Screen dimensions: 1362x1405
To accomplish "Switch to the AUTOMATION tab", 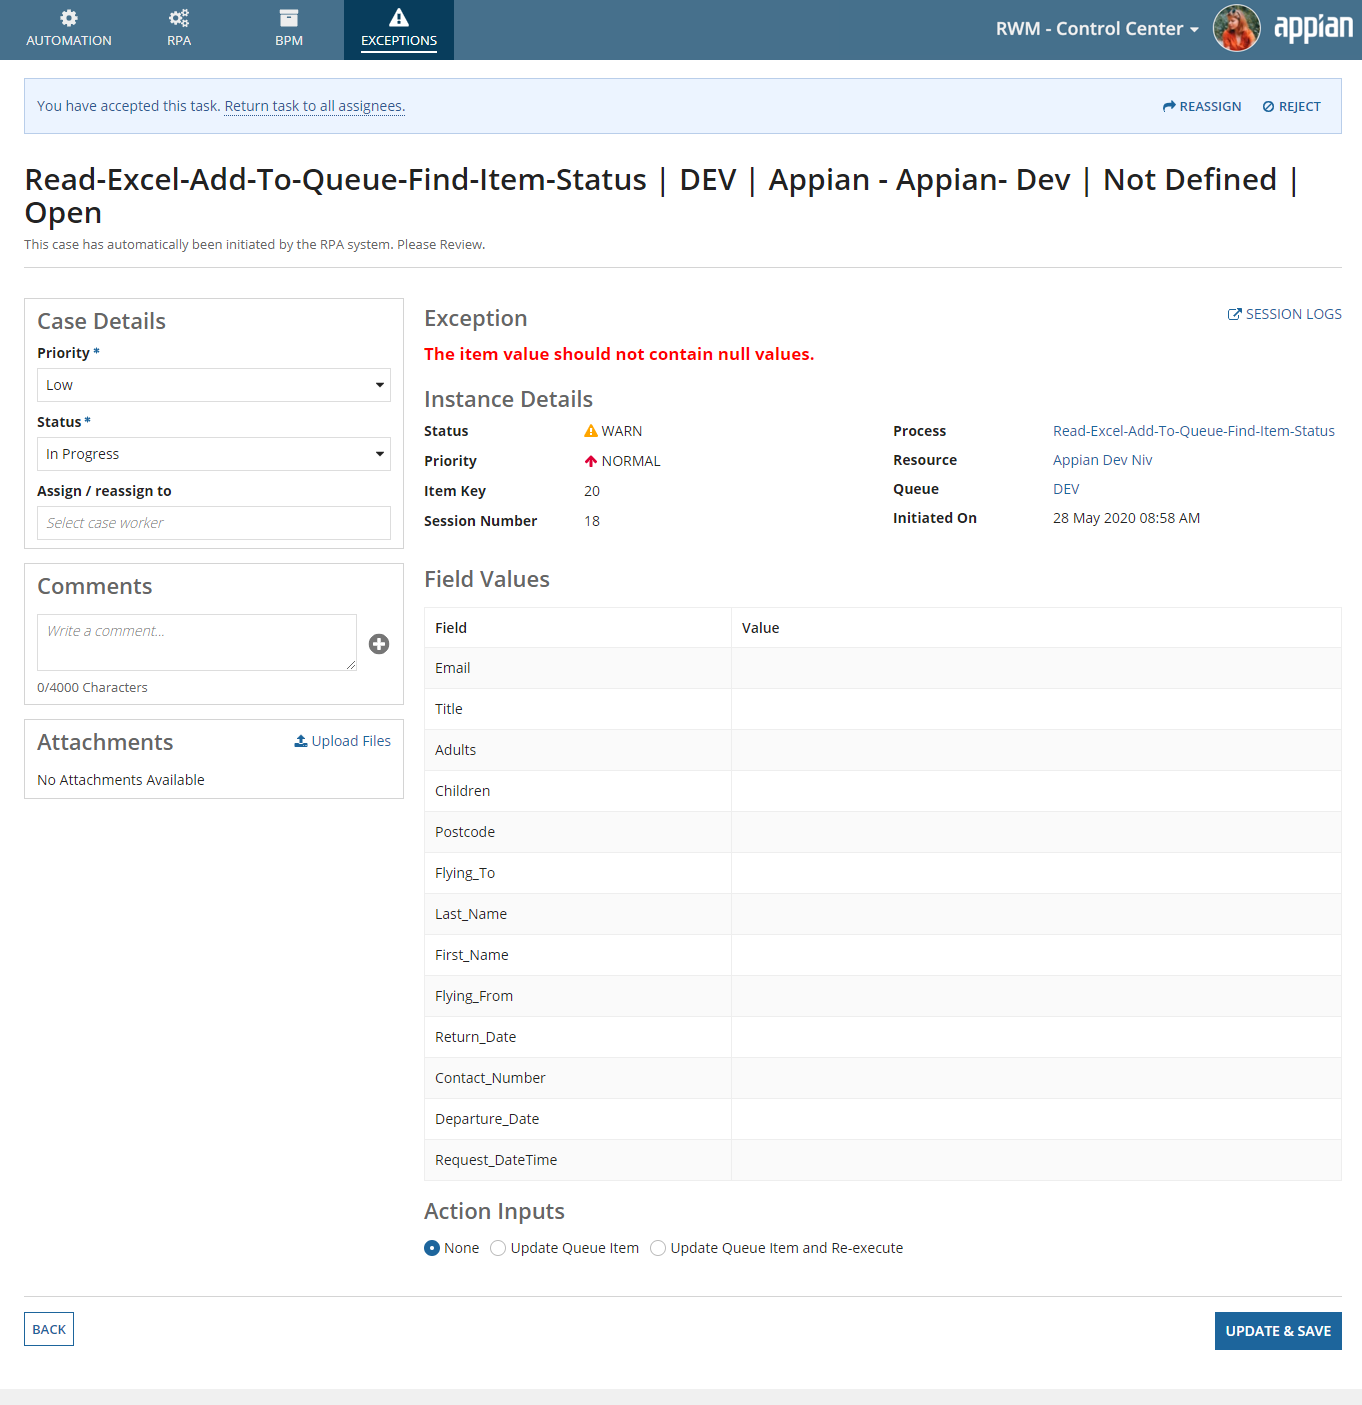I will click(x=69, y=30).
